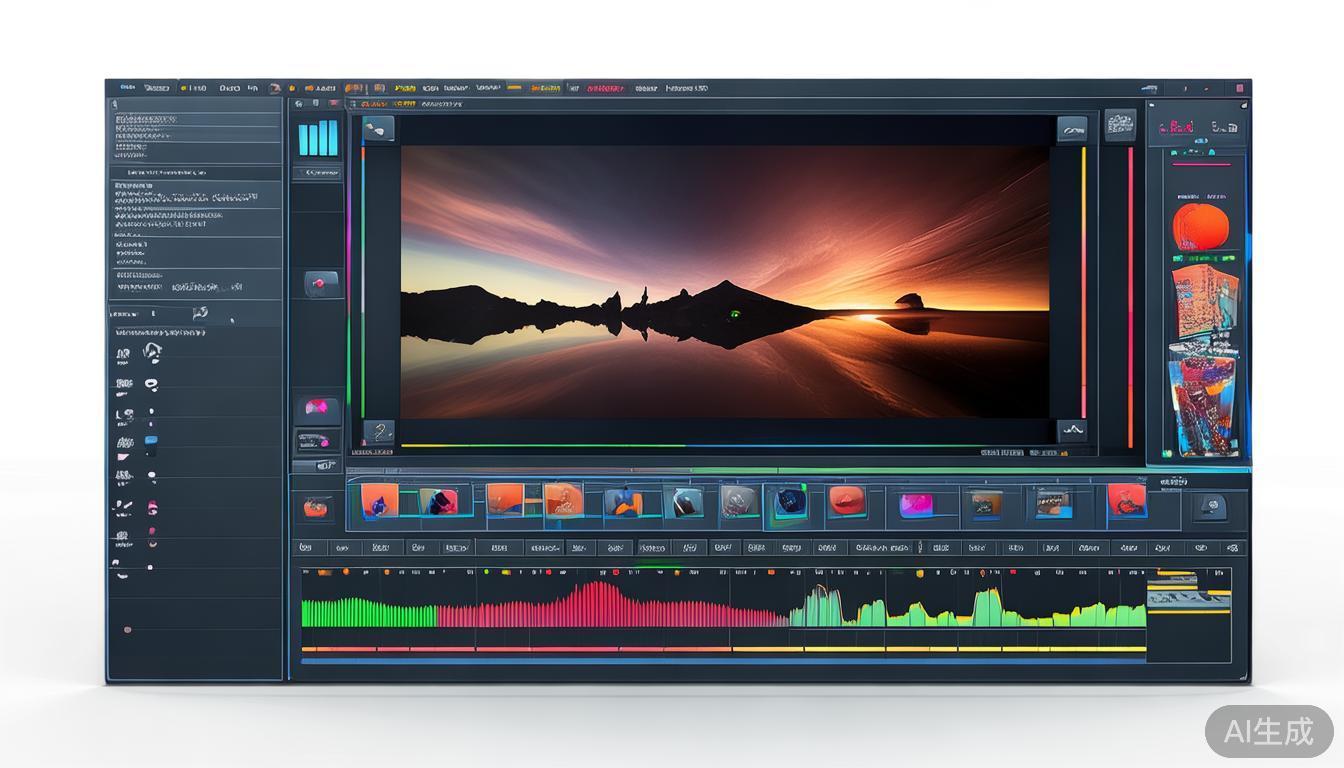This screenshot has width=1344, height=768.
Task: Toggle the blue highlighted switch in left panel list
Action: click(x=151, y=440)
